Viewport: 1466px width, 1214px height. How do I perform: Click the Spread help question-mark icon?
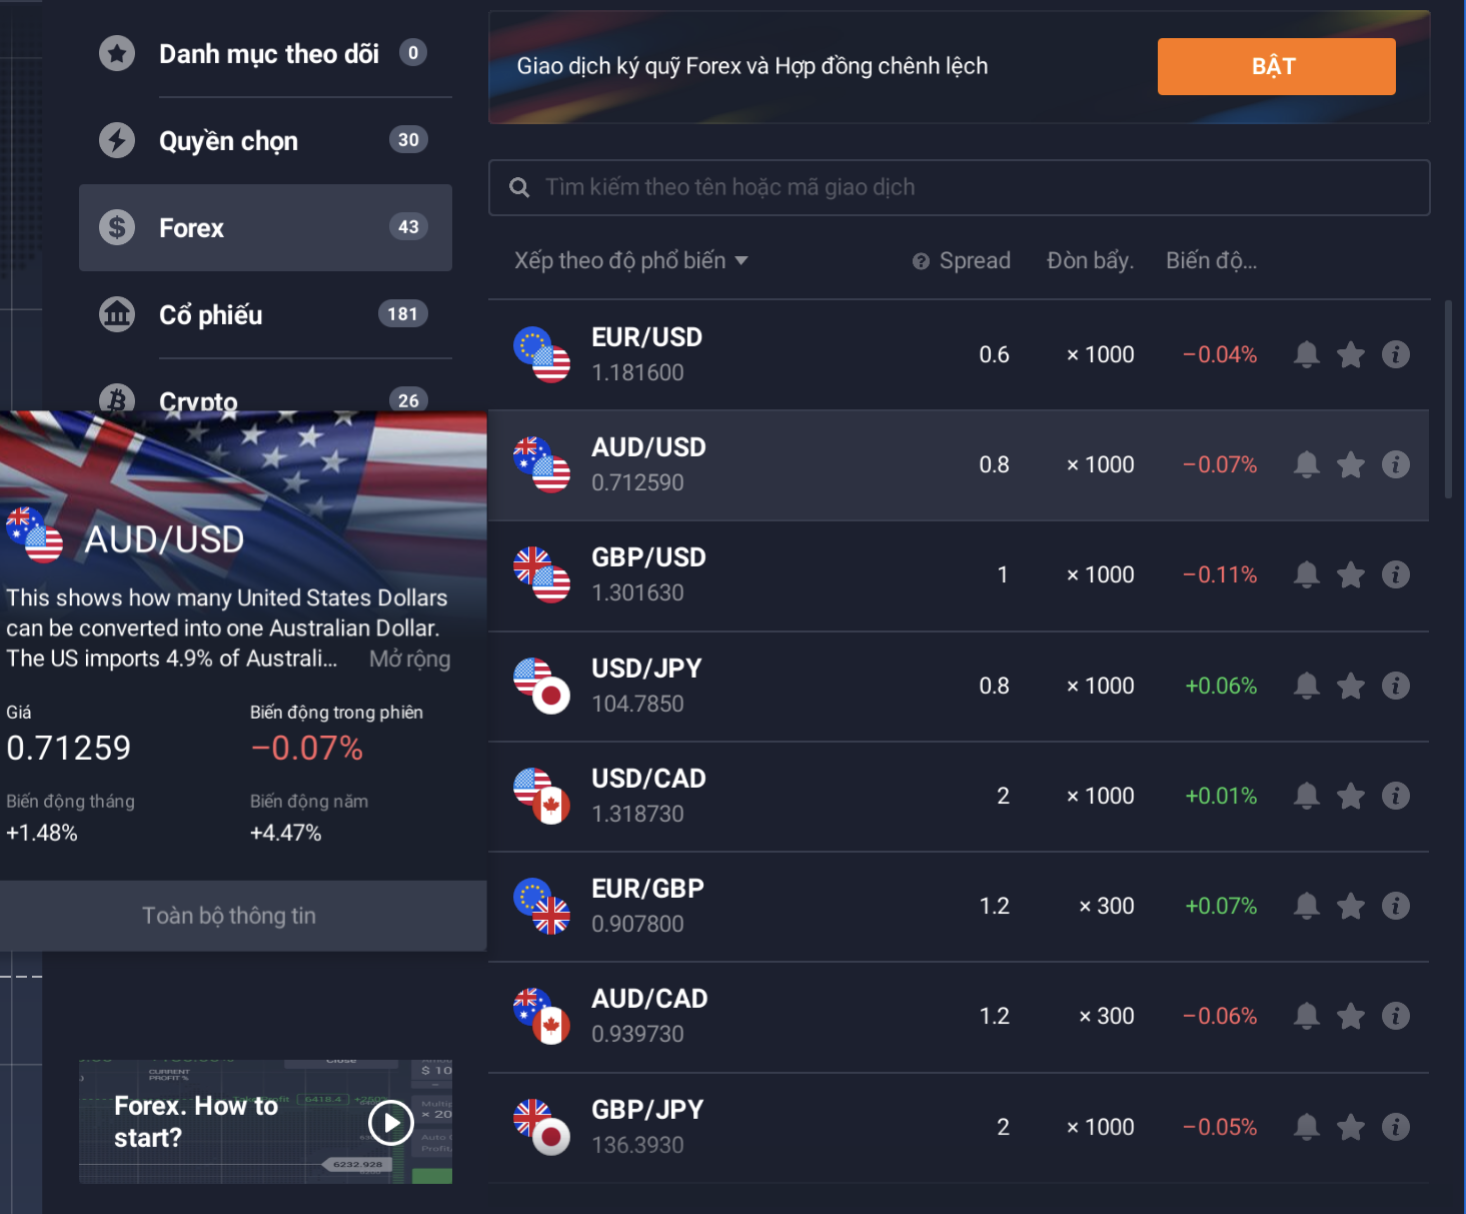click(920, 261)
